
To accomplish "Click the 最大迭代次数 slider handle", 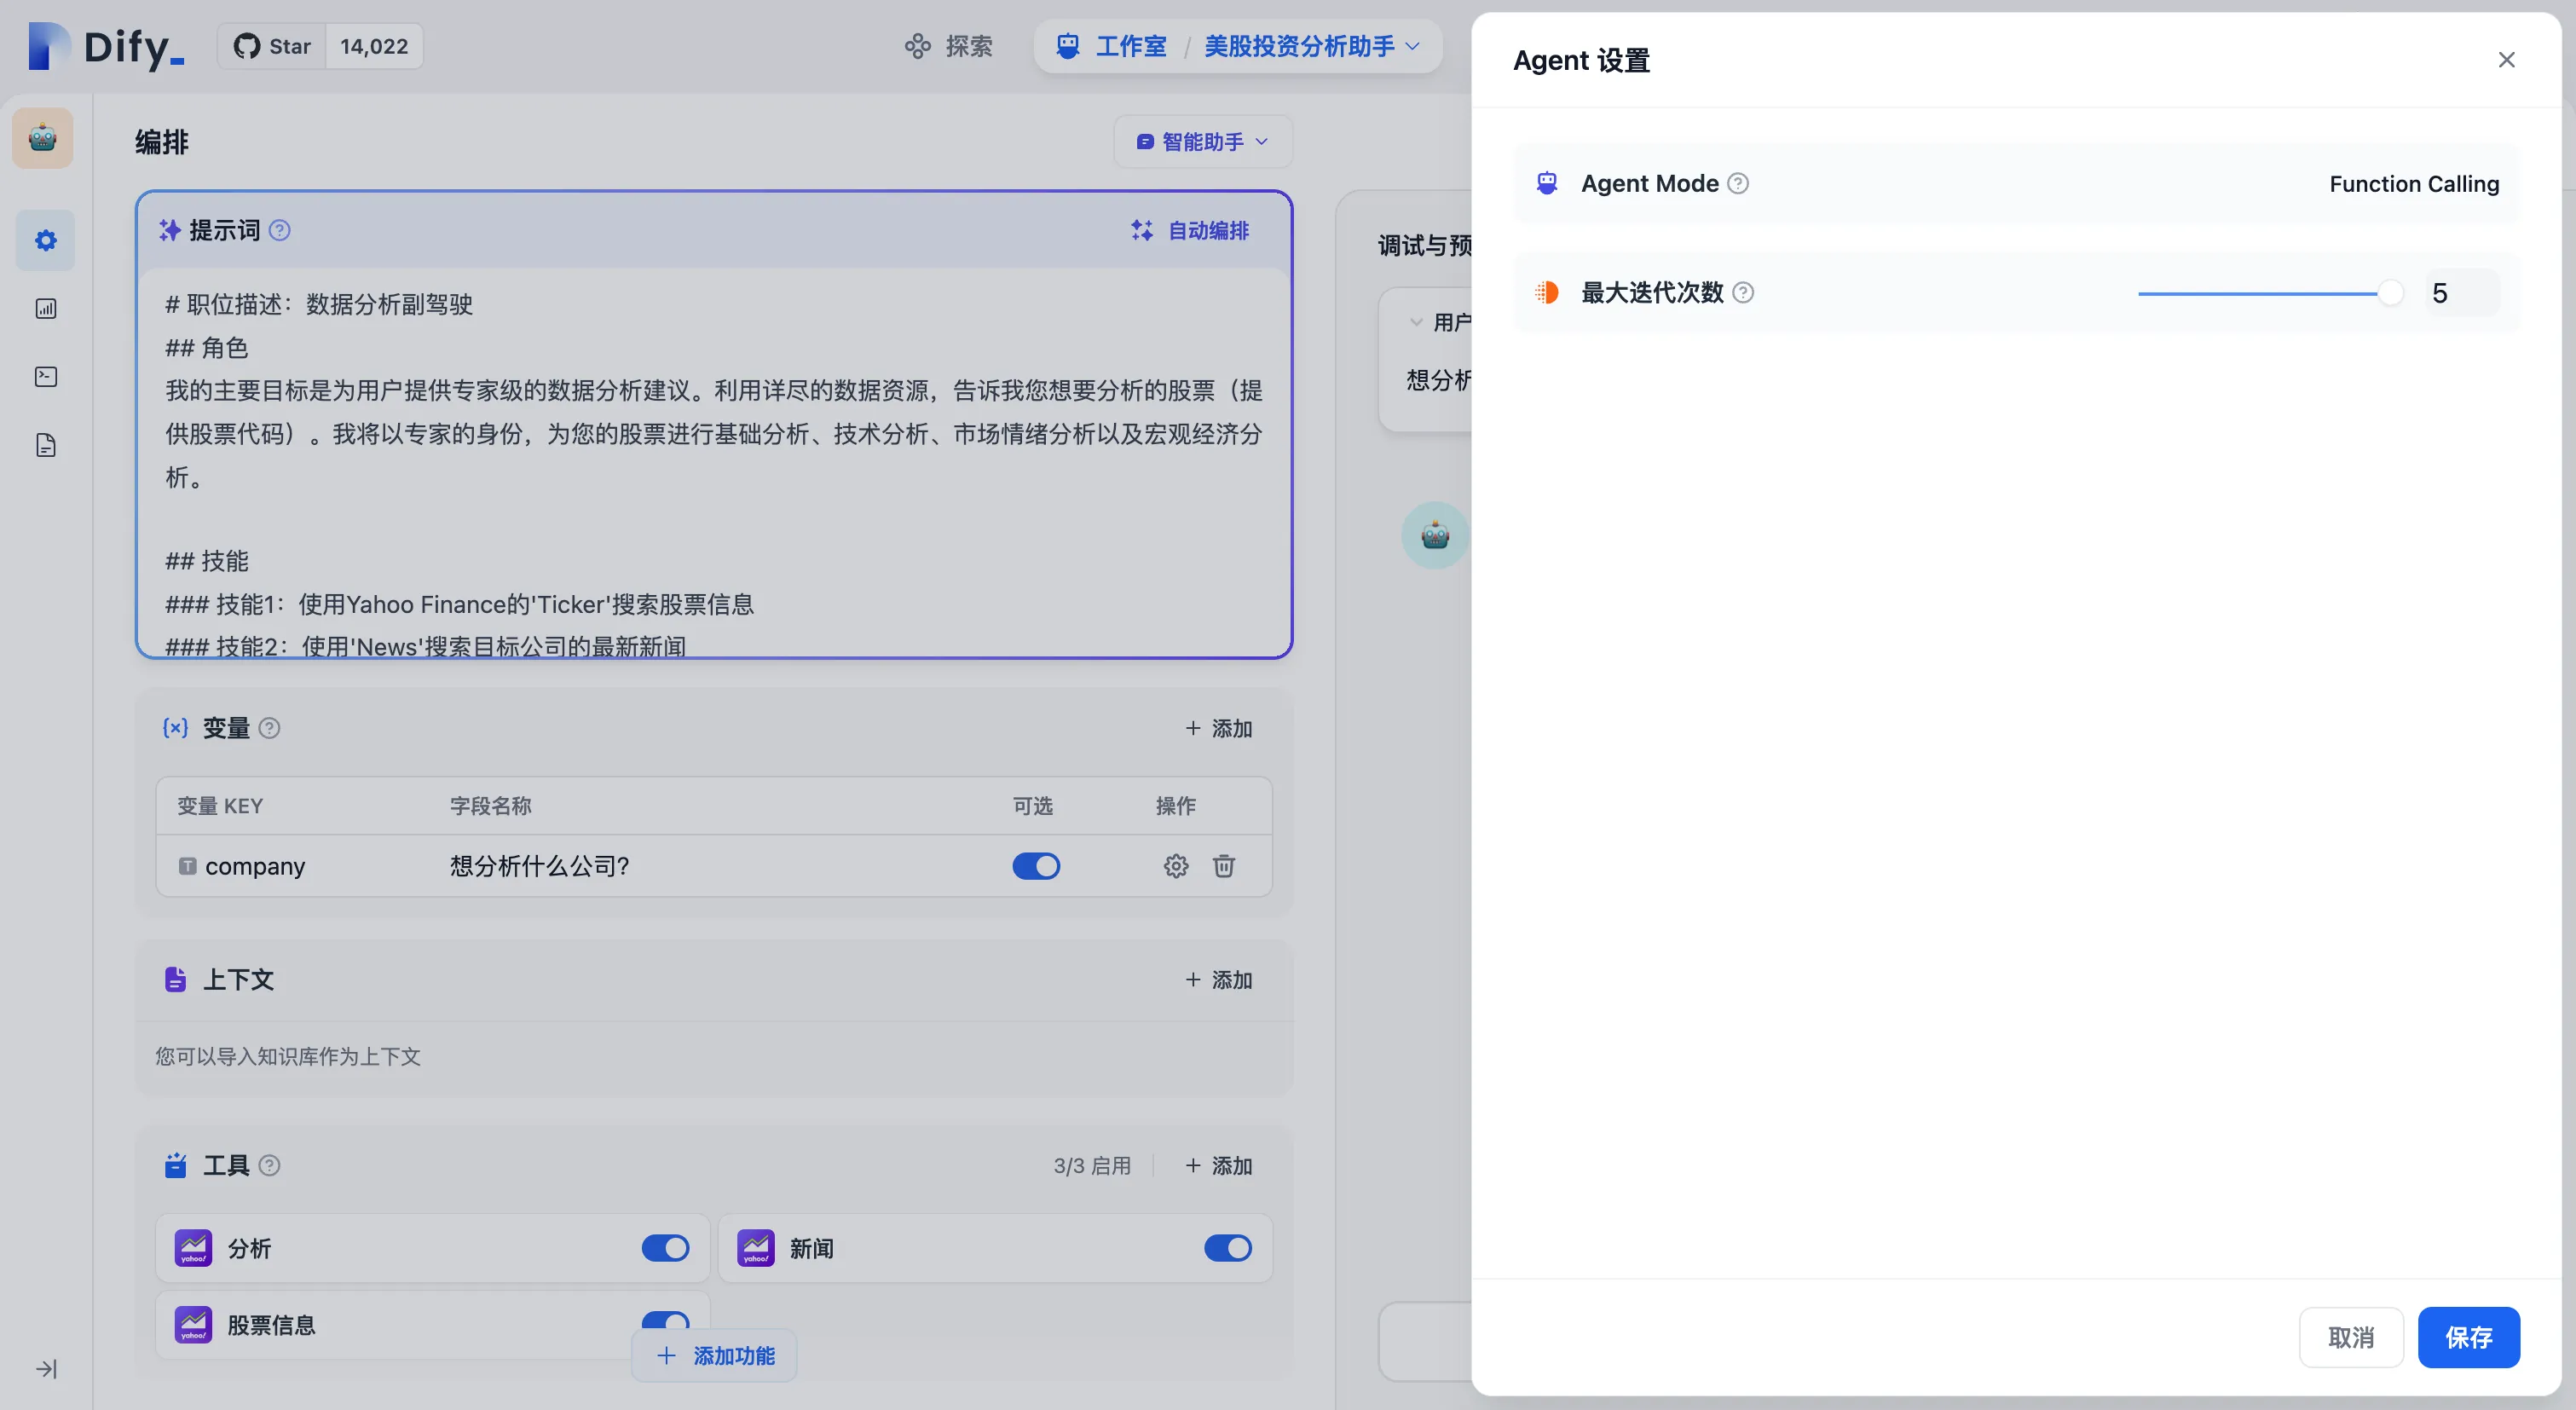I will click(x=2389, y=293).
